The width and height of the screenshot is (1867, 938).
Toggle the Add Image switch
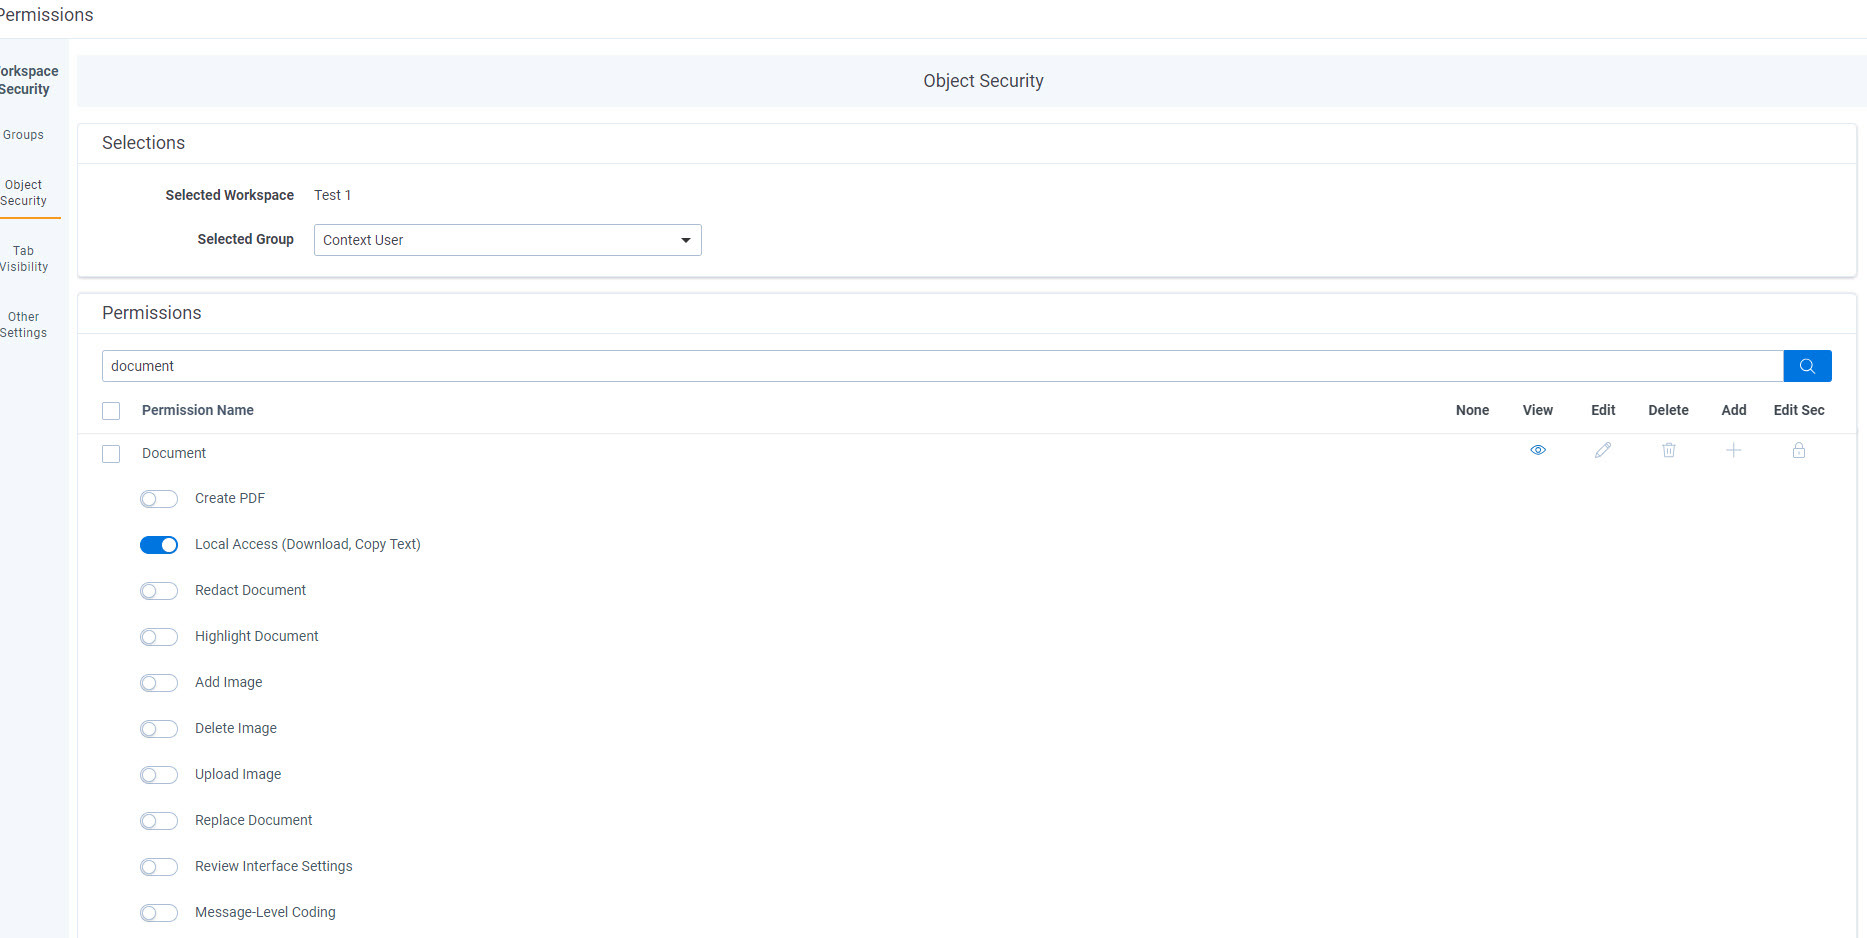pyautogui.click(x=159, y=683)
